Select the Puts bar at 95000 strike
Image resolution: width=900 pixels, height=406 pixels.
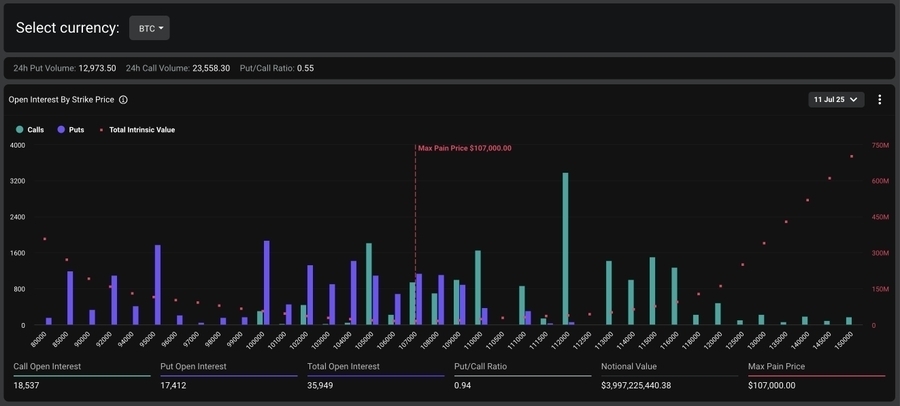point(158,285)
